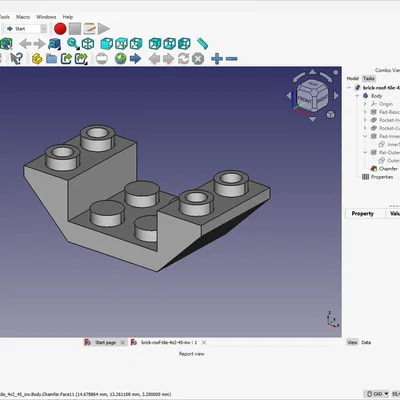The height and width of the screenshot is (400, 400).
Task: Click the Report view panel title
Action: pos(192,354)
